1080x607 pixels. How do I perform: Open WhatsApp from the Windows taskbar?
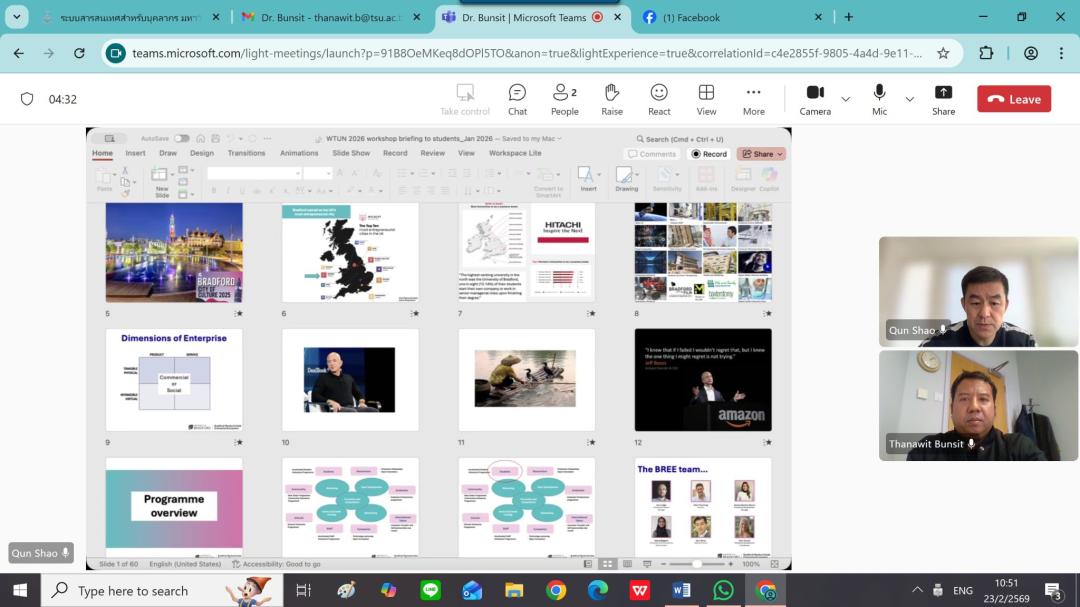click(723, 590)
